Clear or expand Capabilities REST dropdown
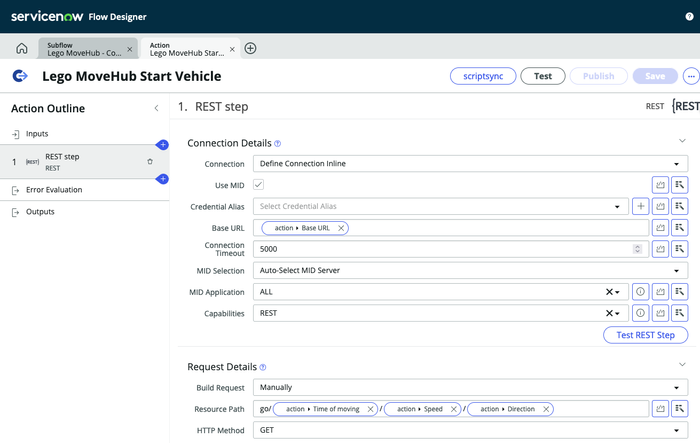Viewport: 700px width, 443px height. tap(612, 313)
